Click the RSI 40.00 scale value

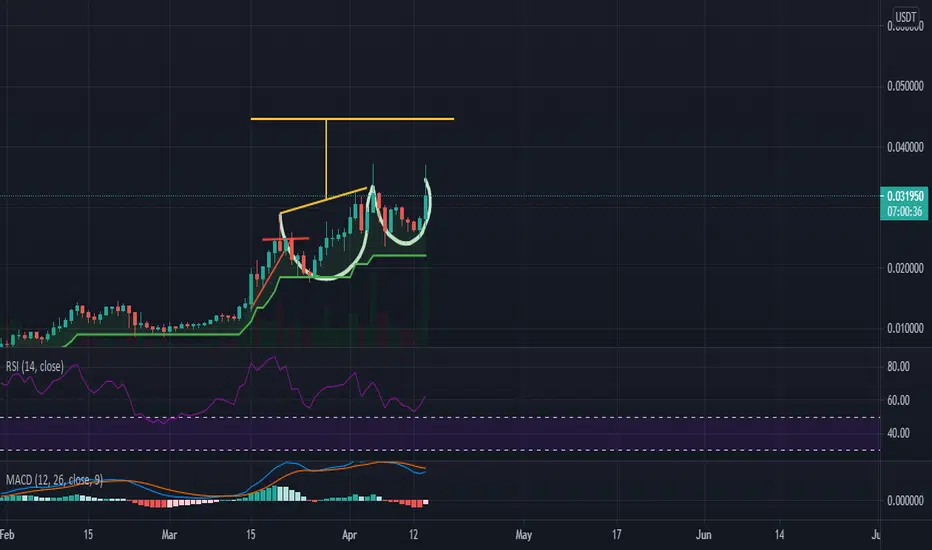click(x=898, y=433)
